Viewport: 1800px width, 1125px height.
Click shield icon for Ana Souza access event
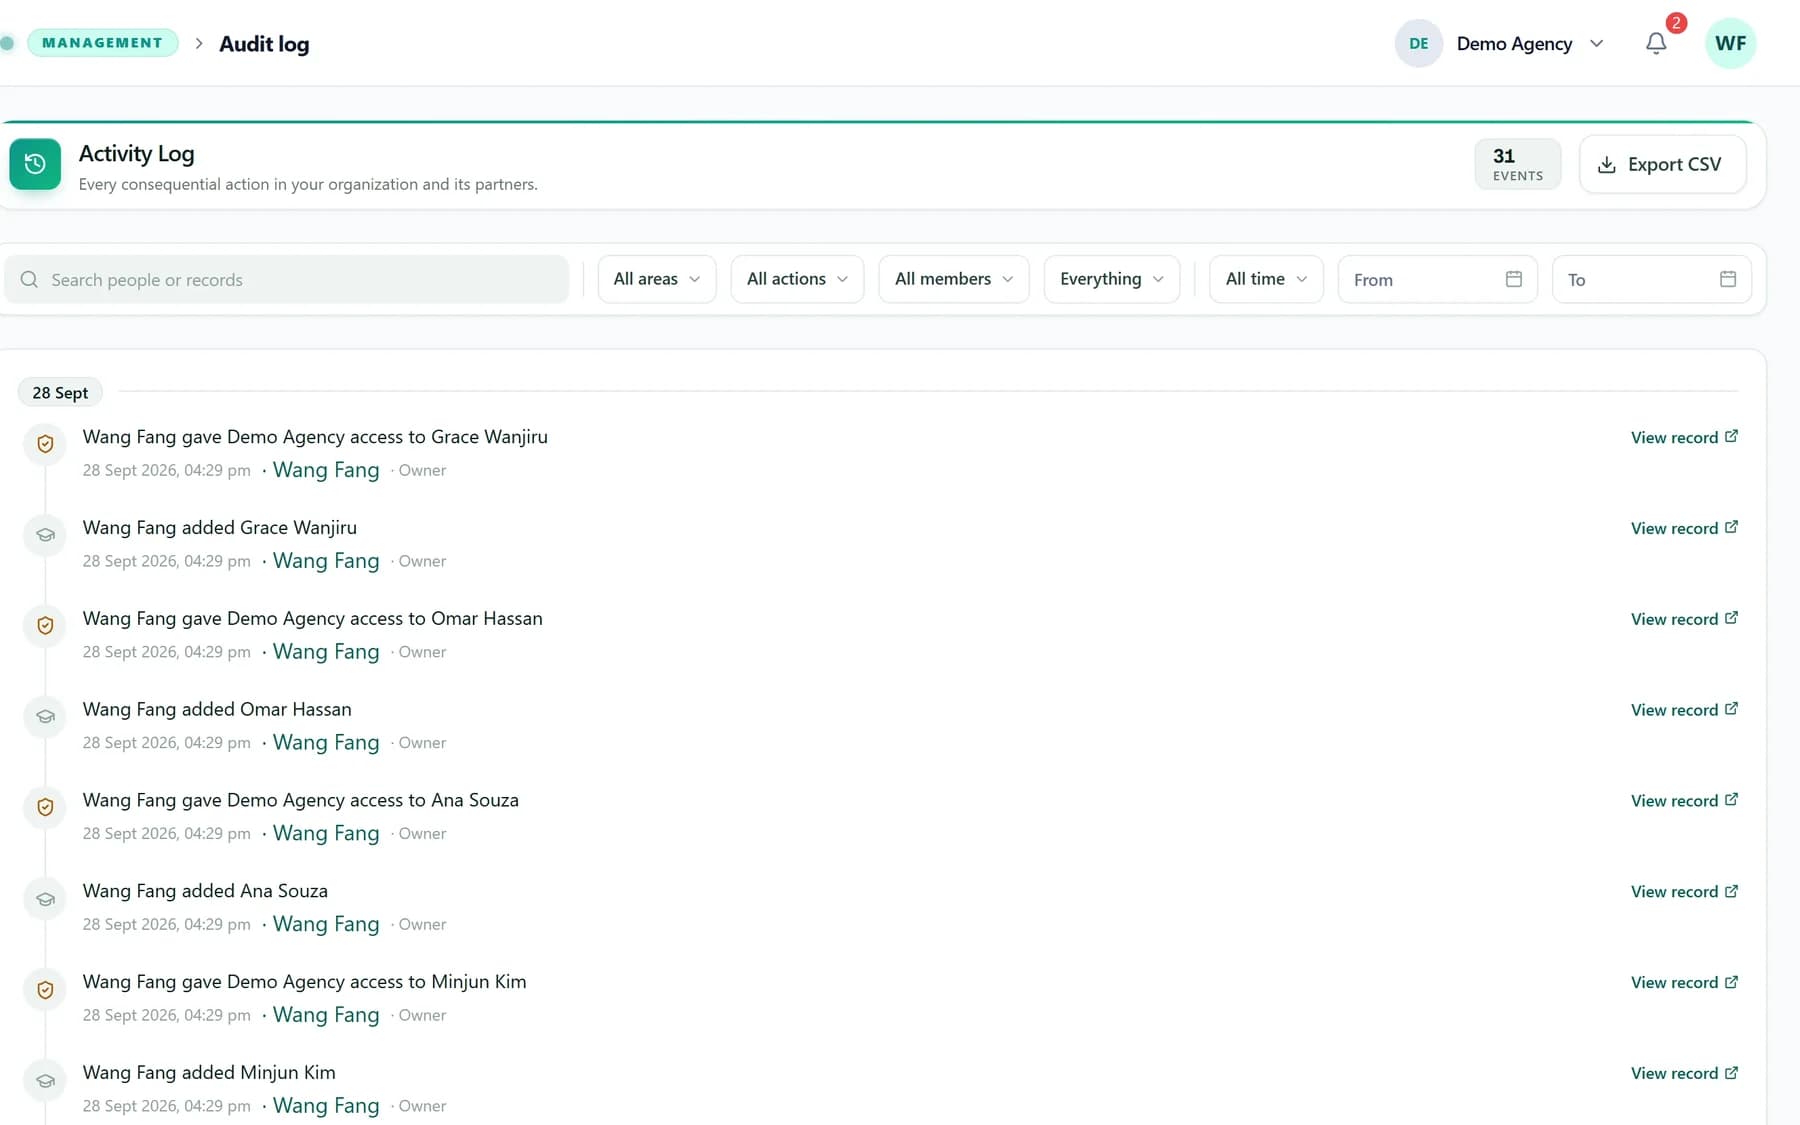point(45,808)
